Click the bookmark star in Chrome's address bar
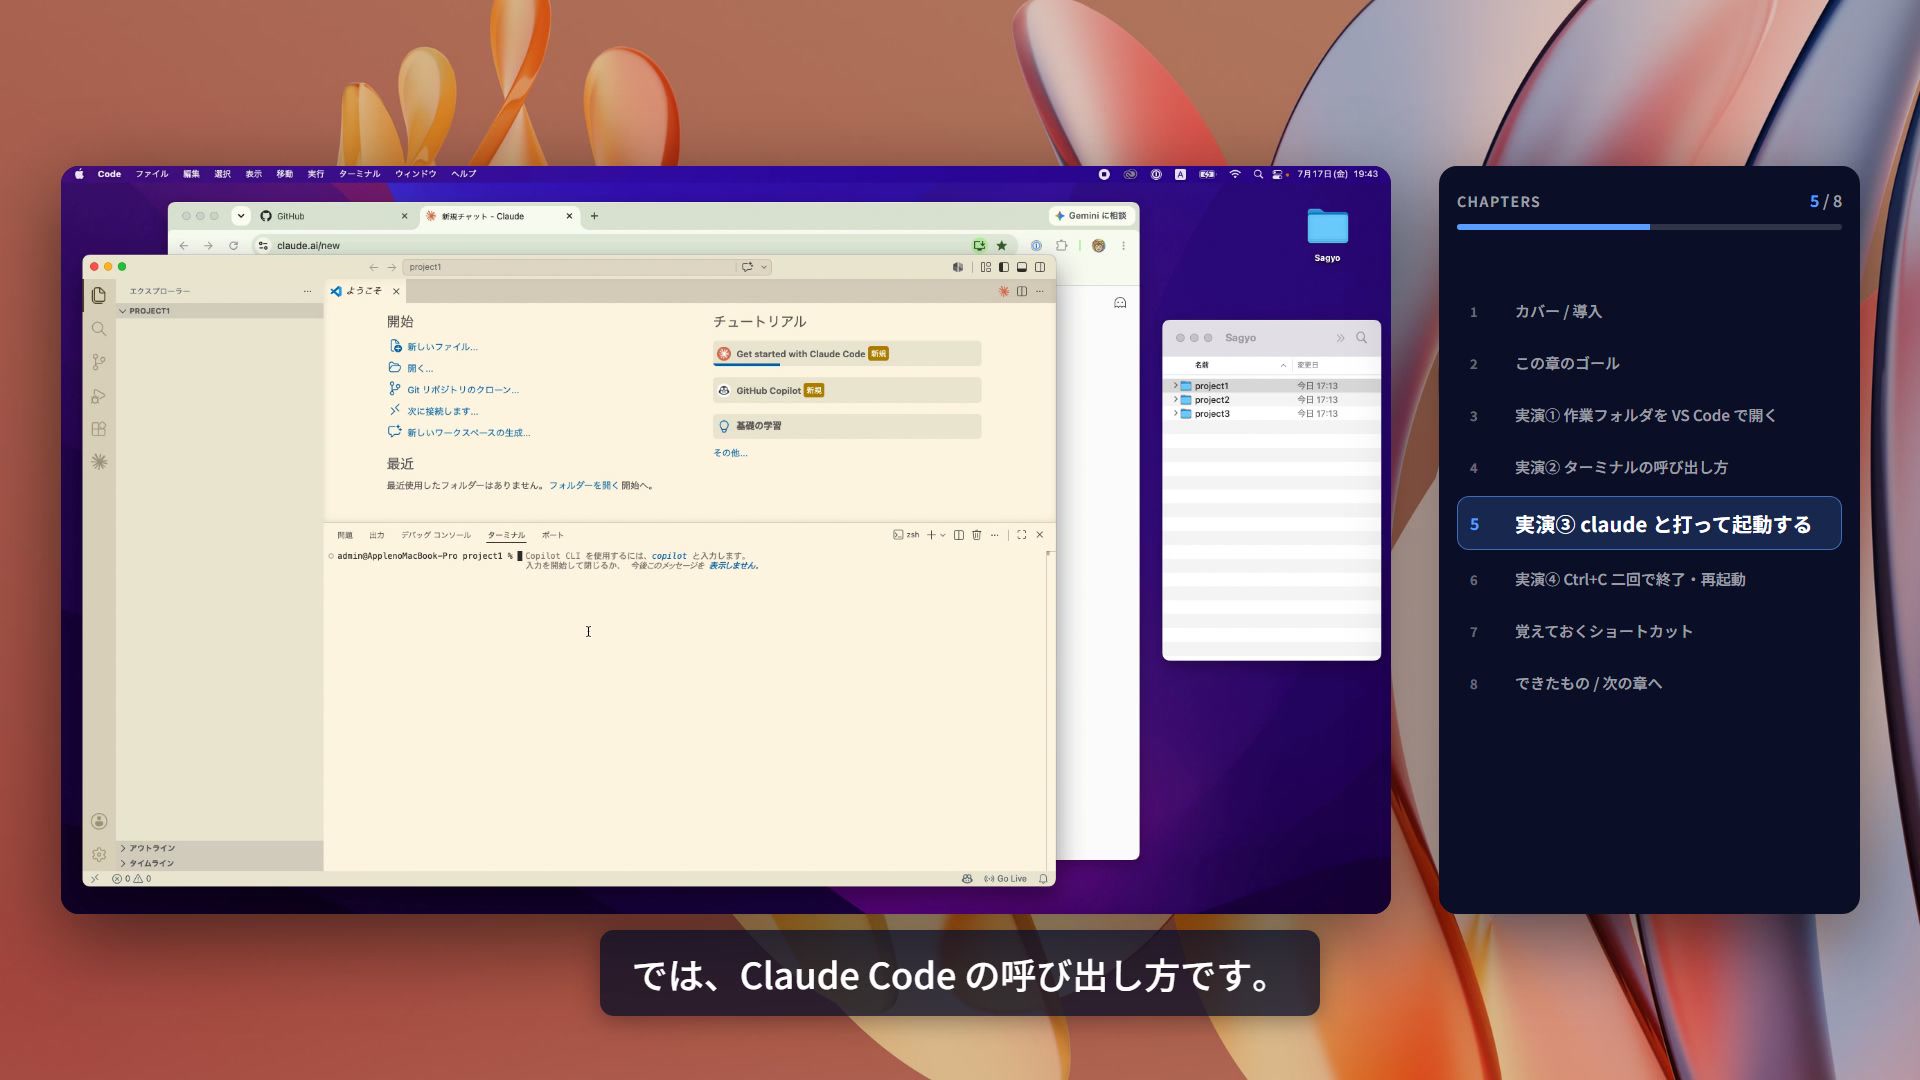1920x1080 pixels. [1001, 245]
